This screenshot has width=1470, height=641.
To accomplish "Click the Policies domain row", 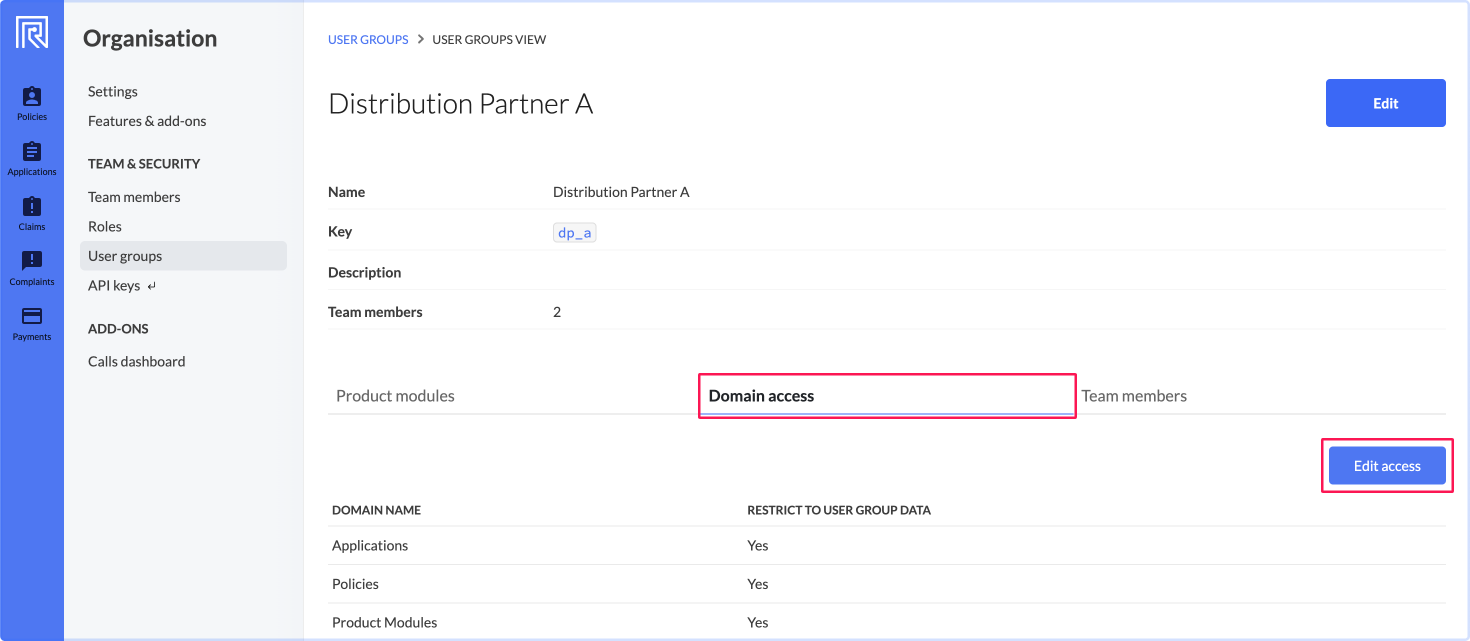I will (887, 584).
